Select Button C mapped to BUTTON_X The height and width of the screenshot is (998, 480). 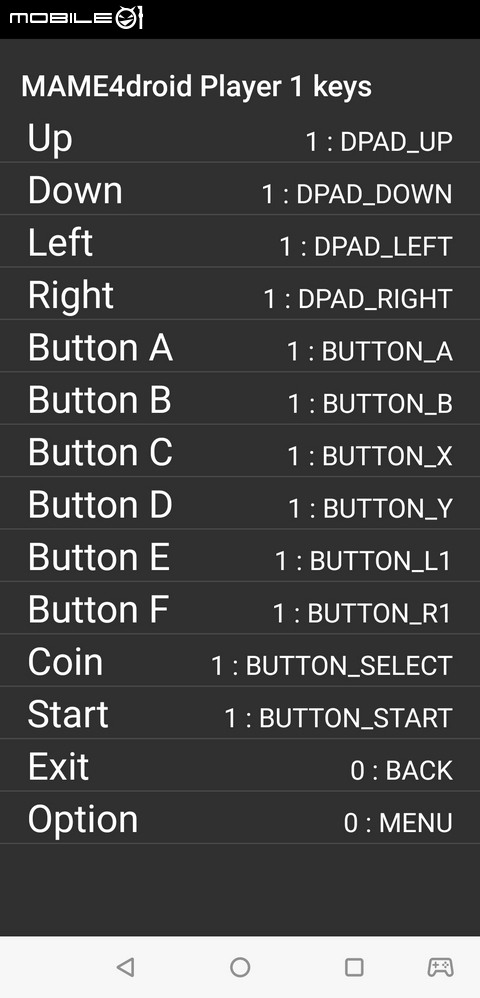[x=240, y=451]
